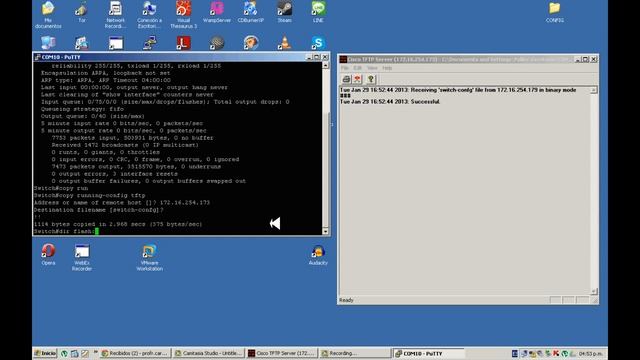Click the 'Ready' status bar text
Screen dimensions: 640x360
pos(346,300)
